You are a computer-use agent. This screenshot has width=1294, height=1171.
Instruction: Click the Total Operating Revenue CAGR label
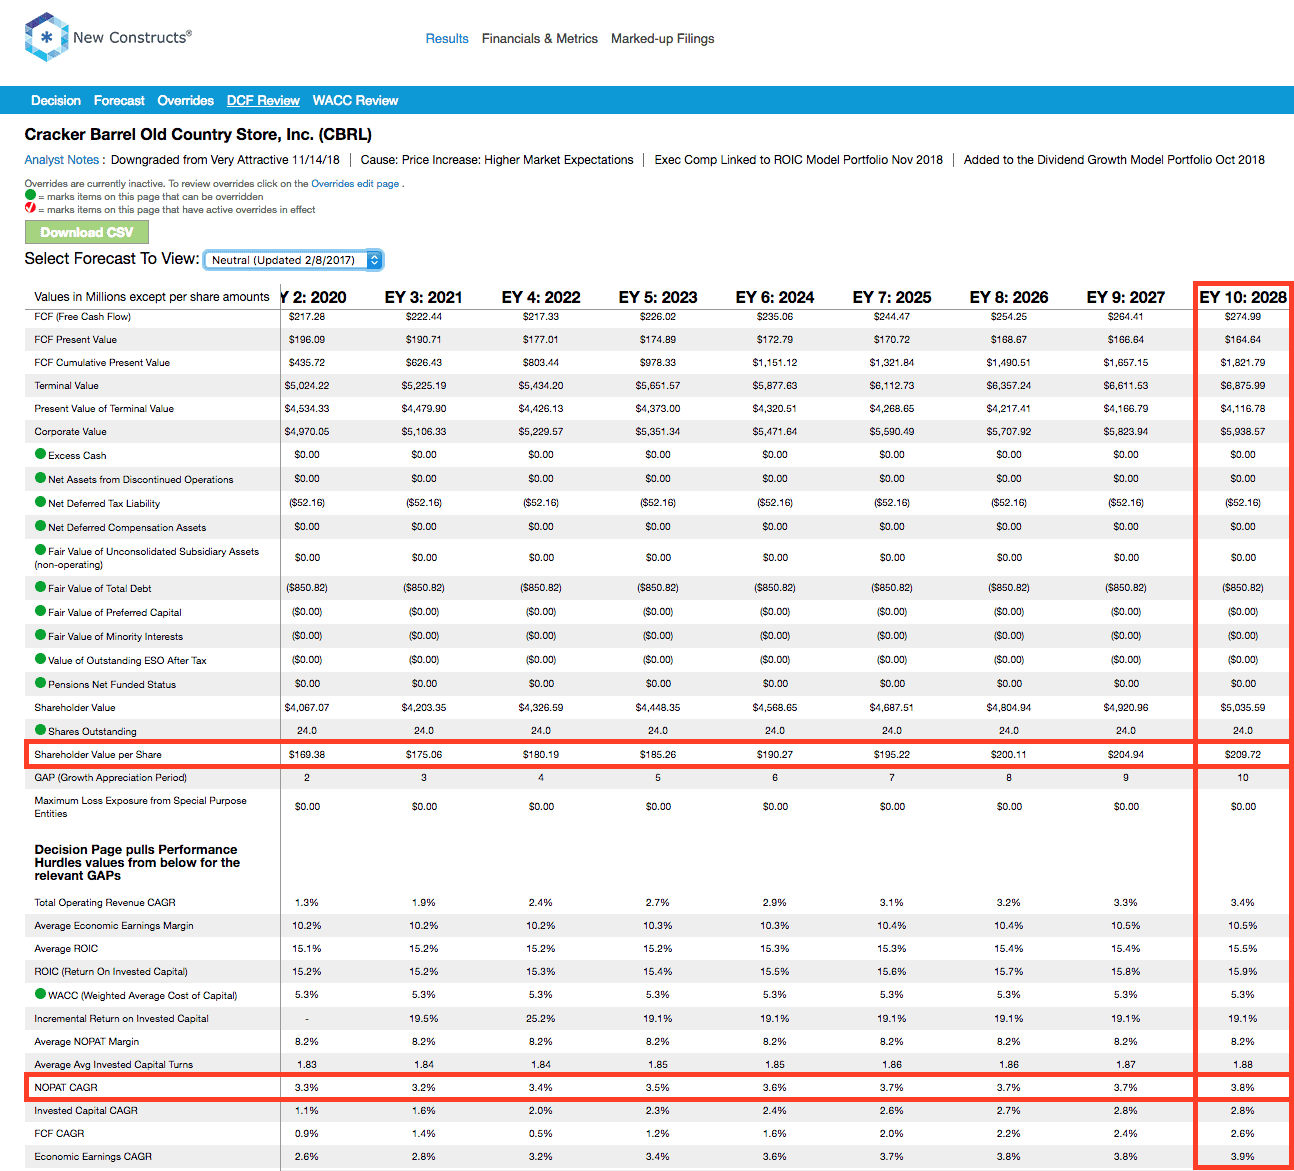coord(105,903)
